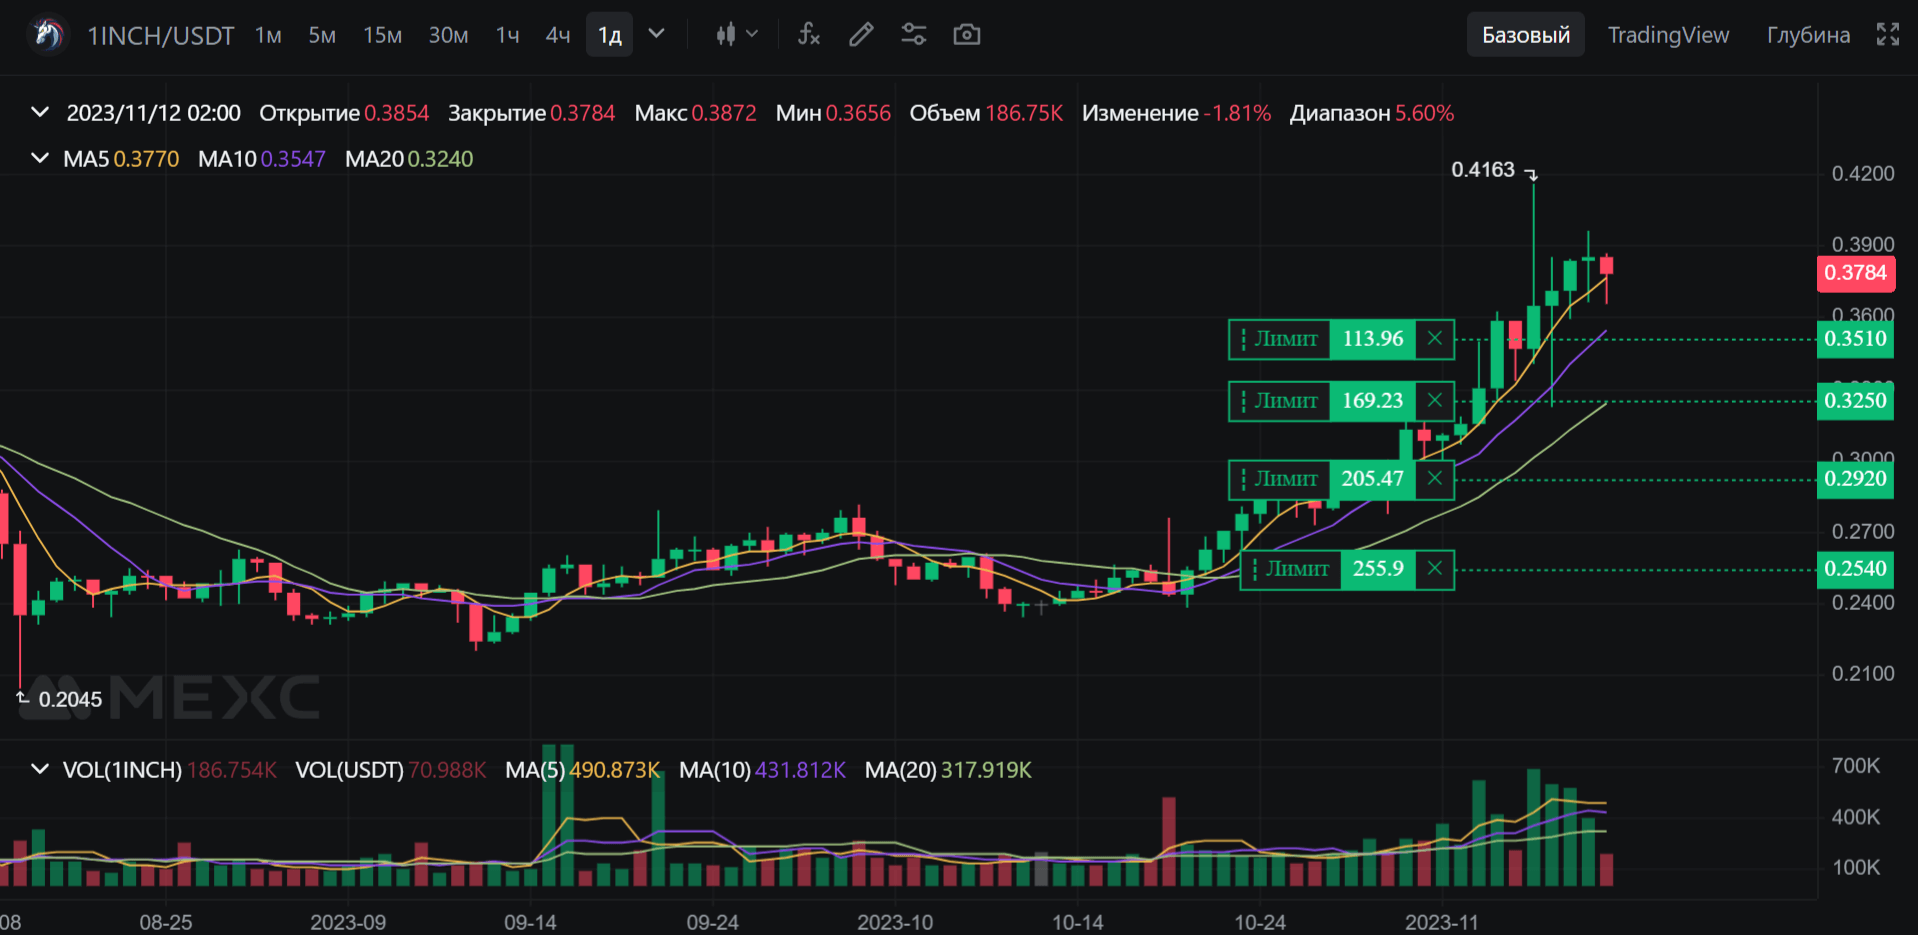Cancel the 205.47 limit order

(x=1435, y=479)
